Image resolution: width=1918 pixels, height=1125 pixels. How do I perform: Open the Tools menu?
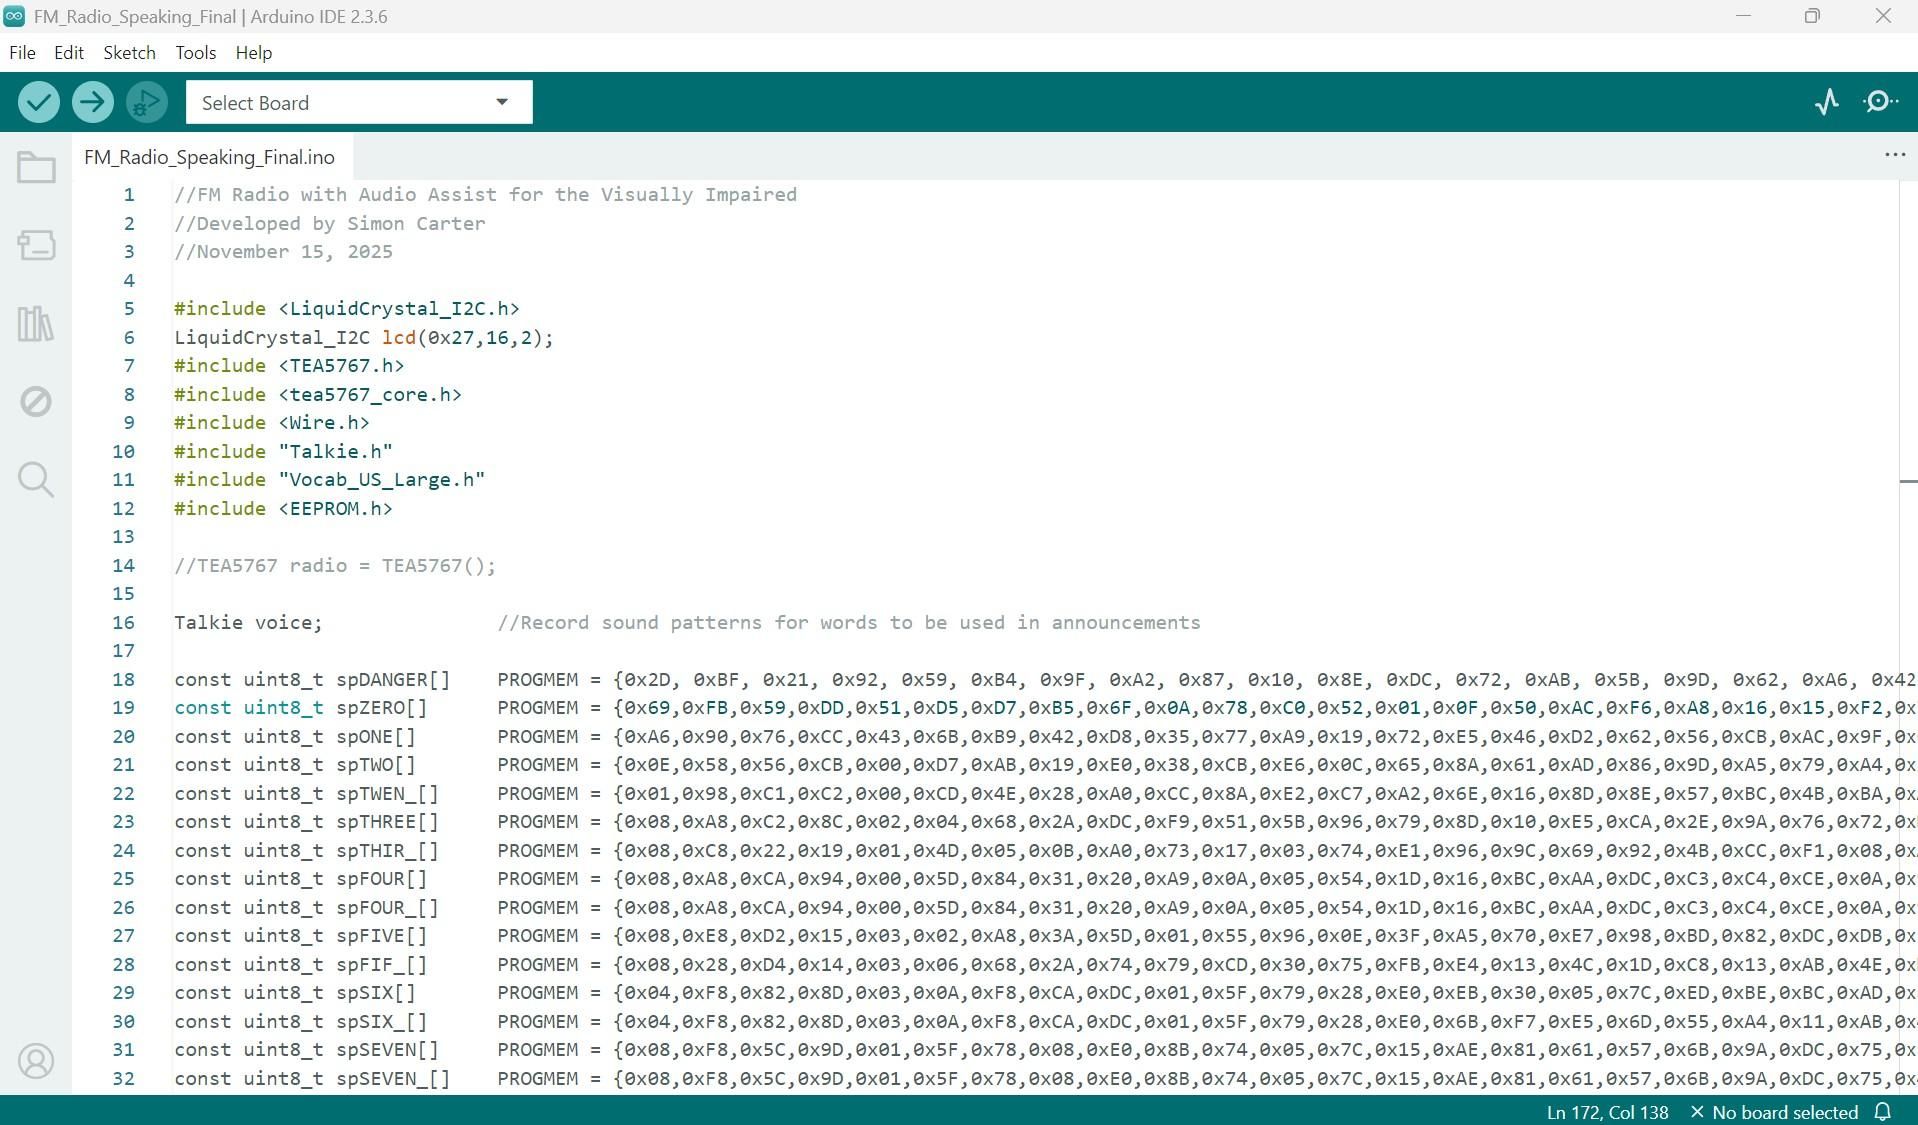click(196, 52)
